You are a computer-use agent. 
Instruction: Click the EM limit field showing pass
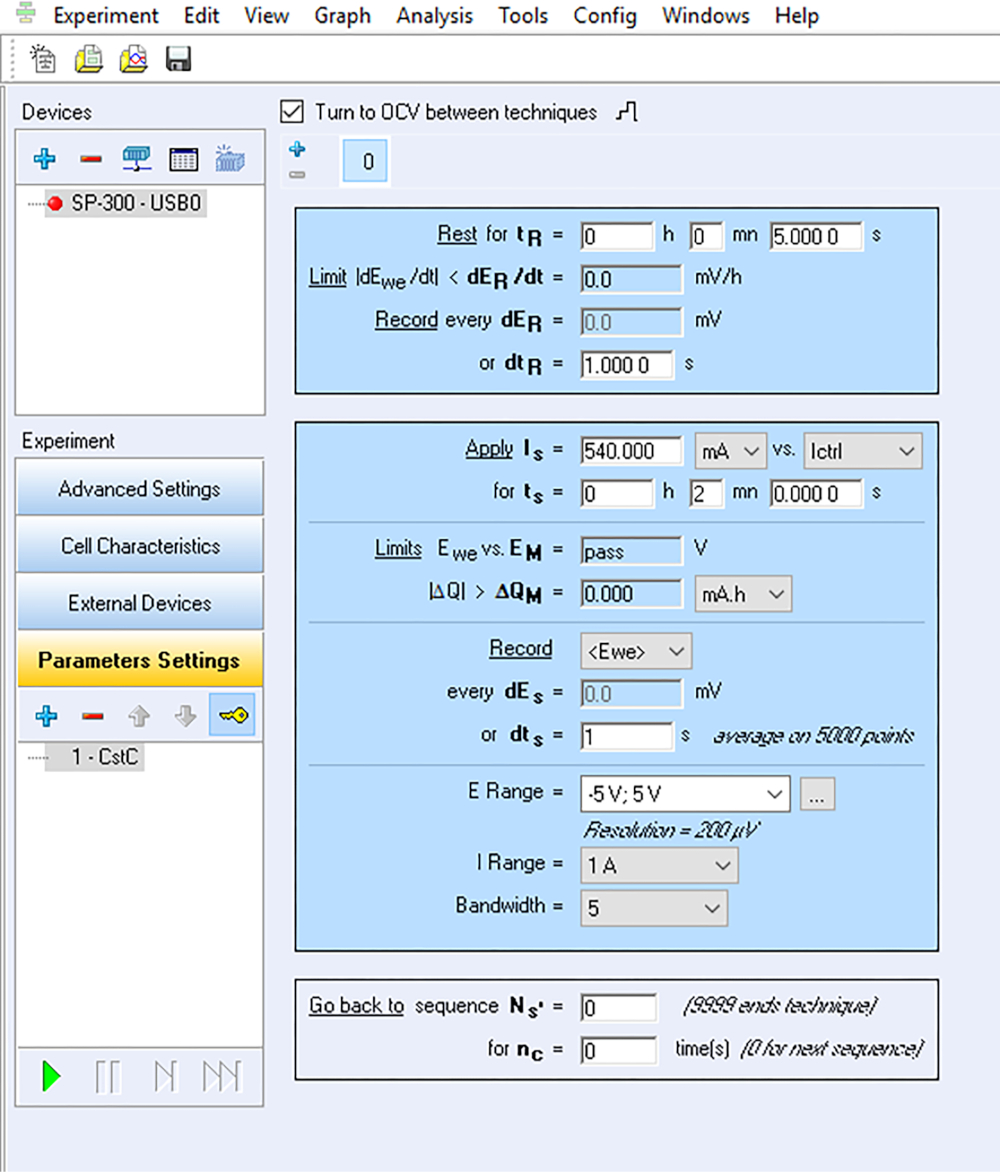[632, 552]
